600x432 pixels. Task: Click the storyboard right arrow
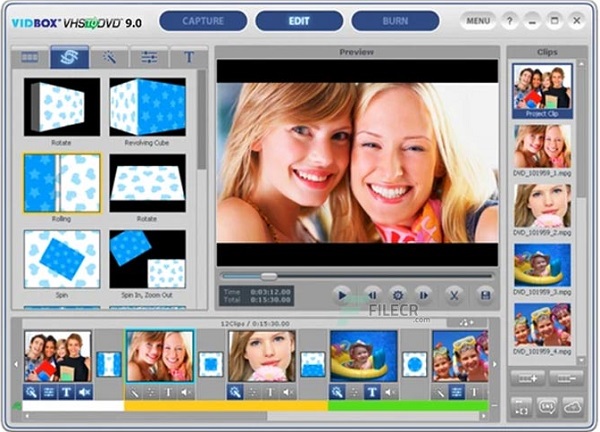tap(495, 364)
